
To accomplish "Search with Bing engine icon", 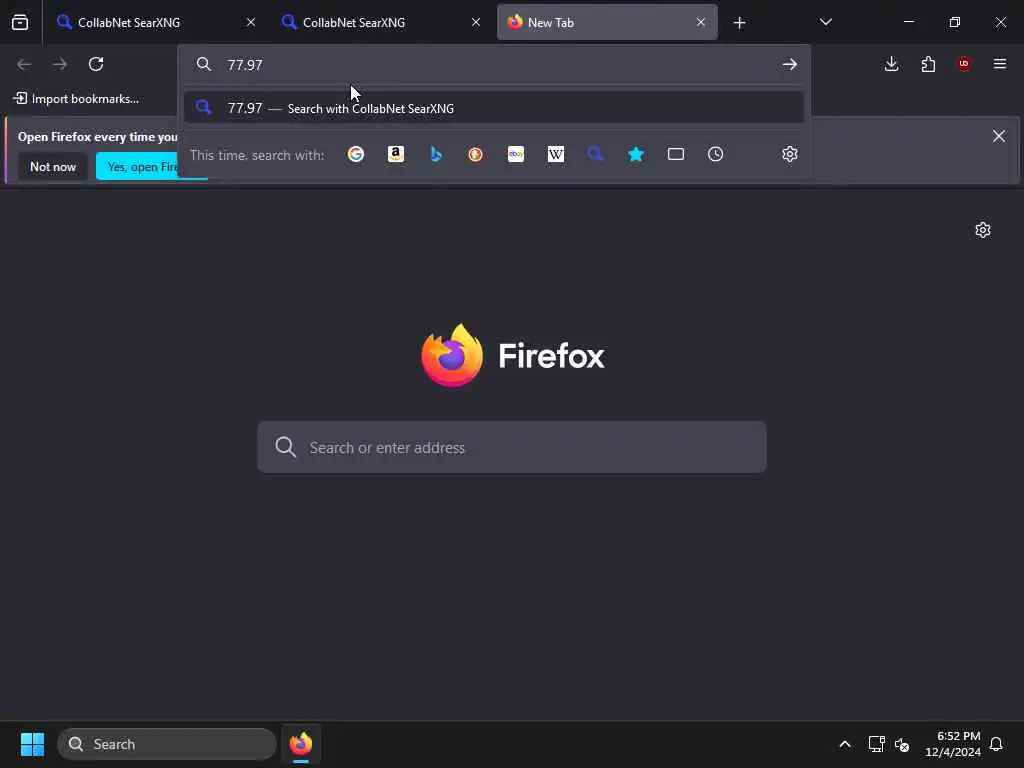I will [x=436, y=154].
